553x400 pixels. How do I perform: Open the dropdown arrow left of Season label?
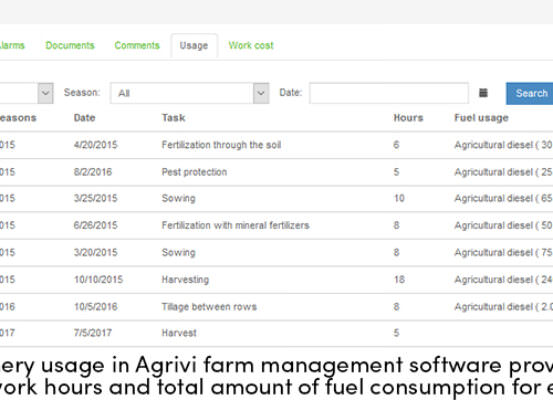coord(45,93)
